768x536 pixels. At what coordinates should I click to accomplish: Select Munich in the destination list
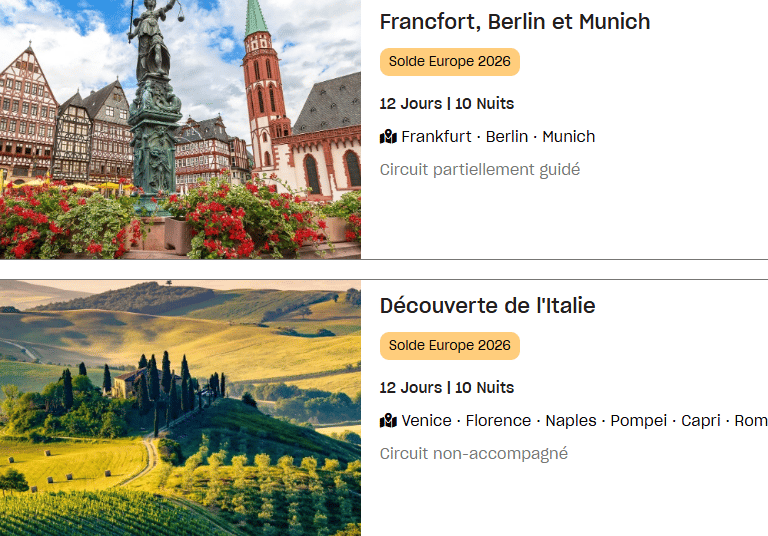568,137
